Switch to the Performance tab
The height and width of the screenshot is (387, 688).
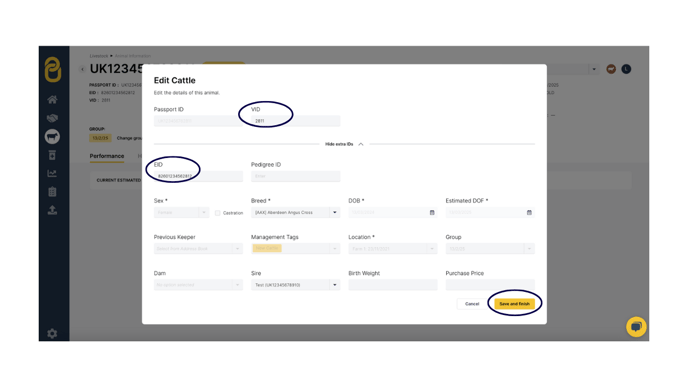(x=107, y=156)
